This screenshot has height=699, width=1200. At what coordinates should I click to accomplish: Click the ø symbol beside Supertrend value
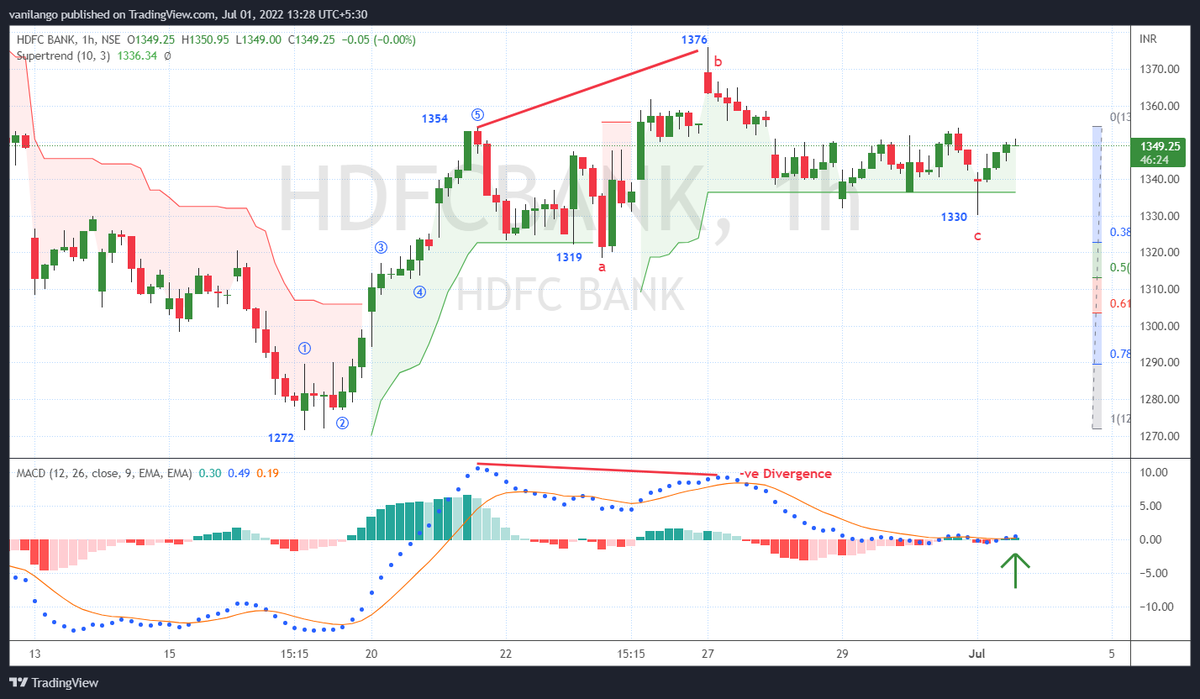click(168, 56)
